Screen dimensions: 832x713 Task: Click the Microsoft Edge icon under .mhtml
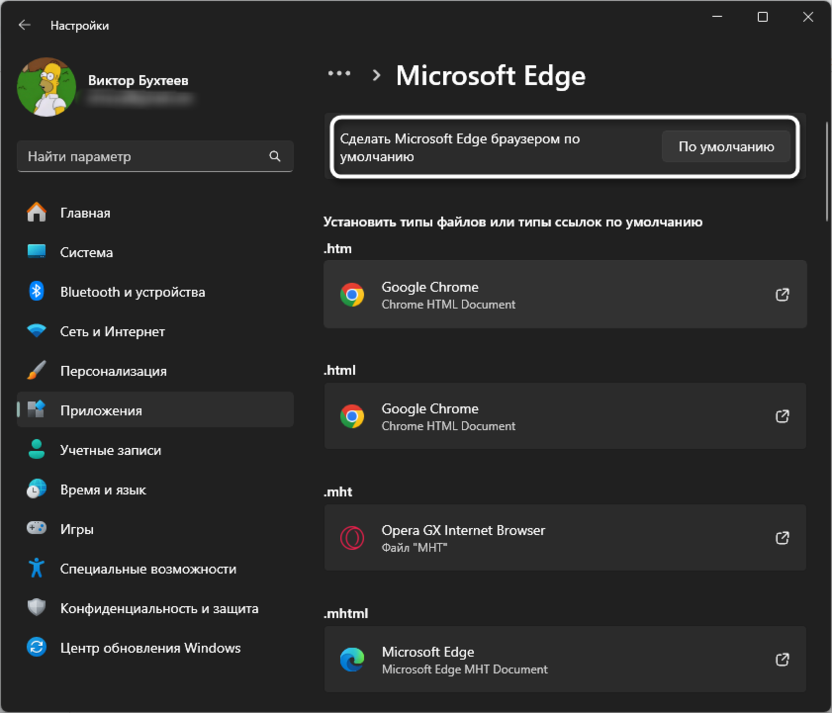click(x=352, y=660)
